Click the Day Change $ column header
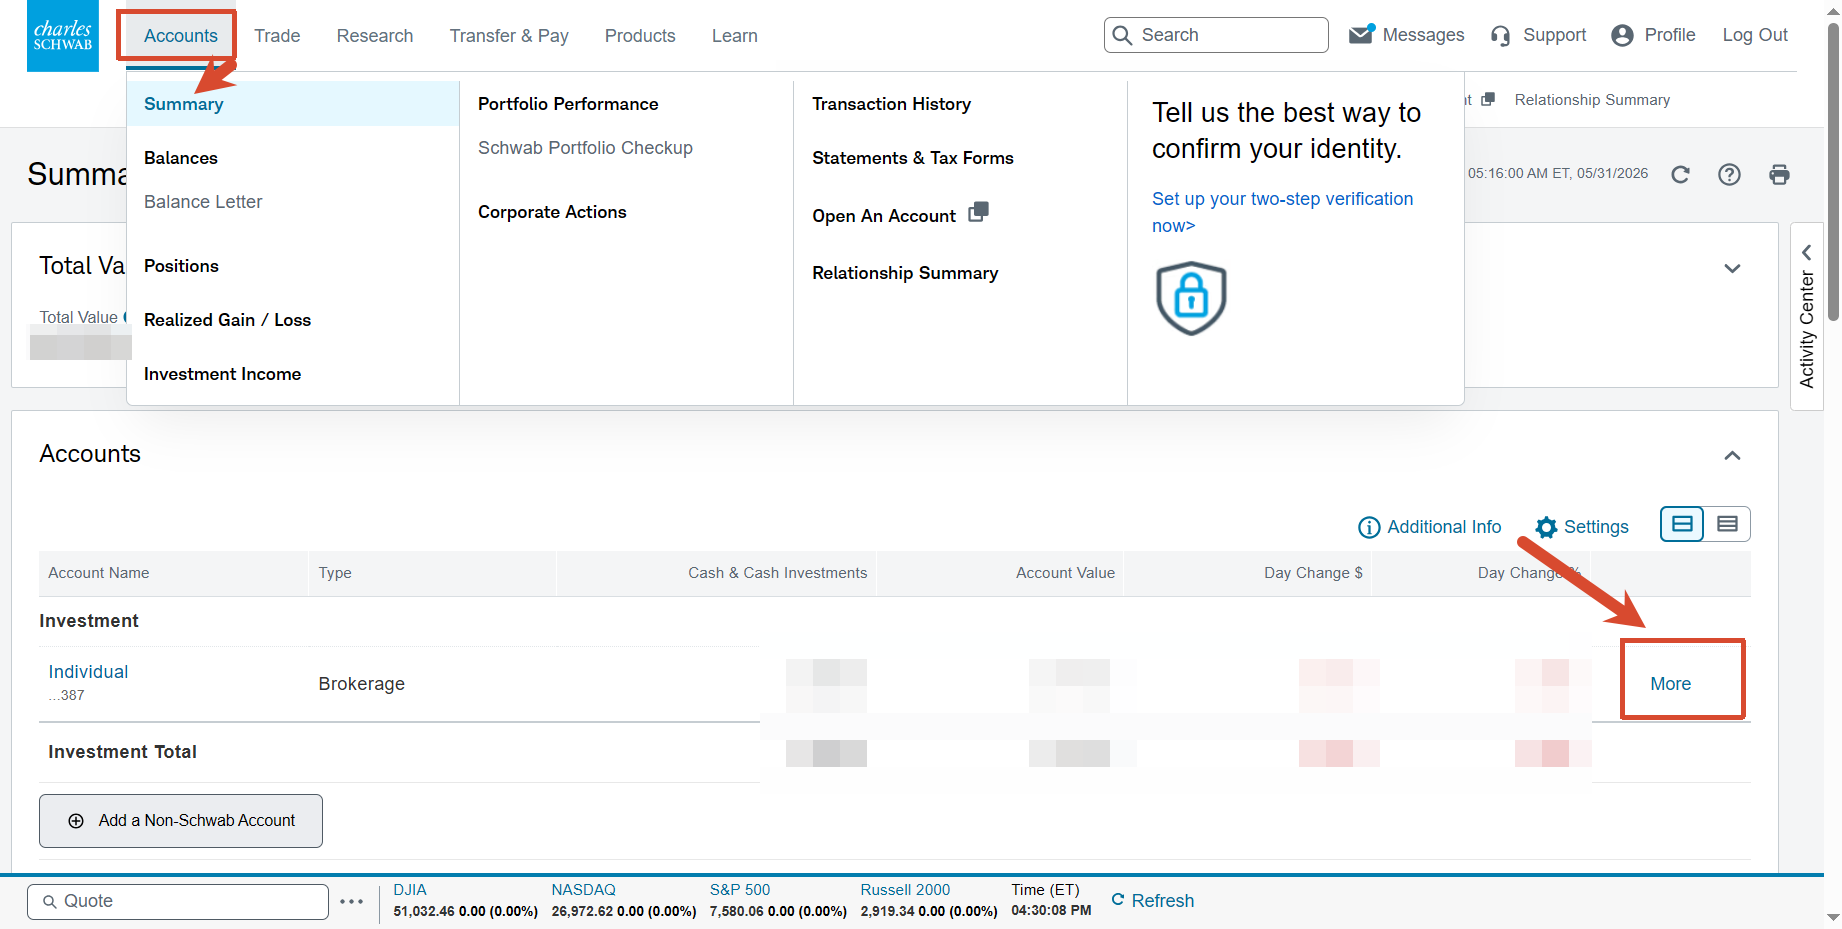 [1313, 573]
